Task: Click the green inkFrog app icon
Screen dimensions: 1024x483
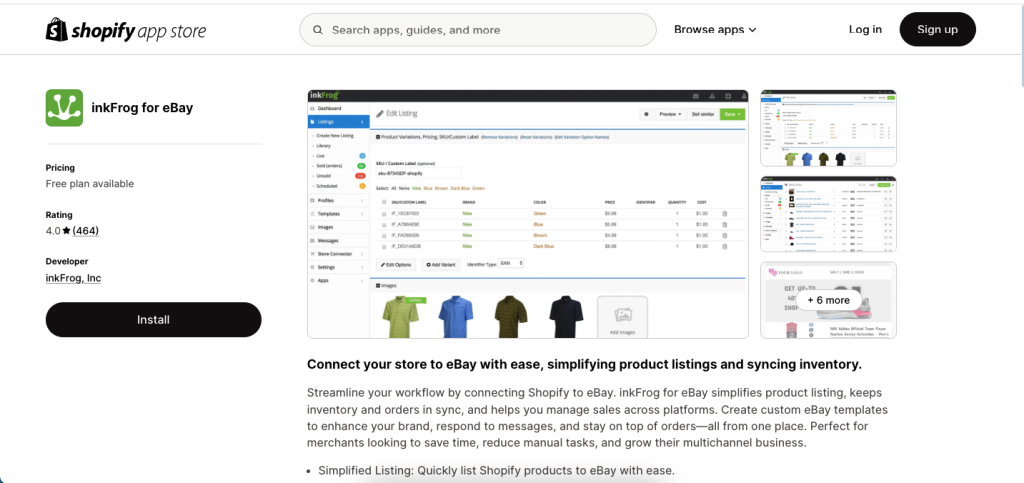Action: [x=64, y=108]
